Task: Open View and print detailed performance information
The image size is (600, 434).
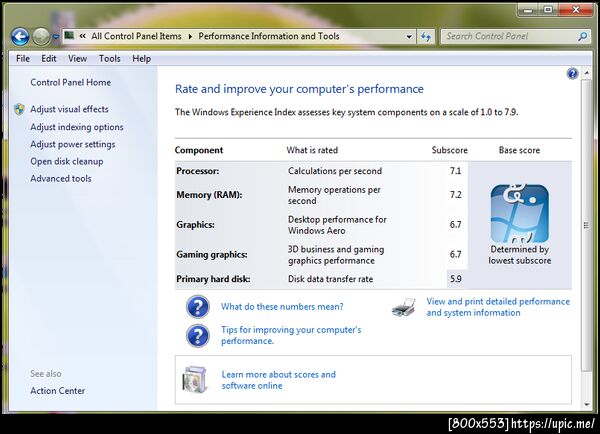Action: point(498,307)
